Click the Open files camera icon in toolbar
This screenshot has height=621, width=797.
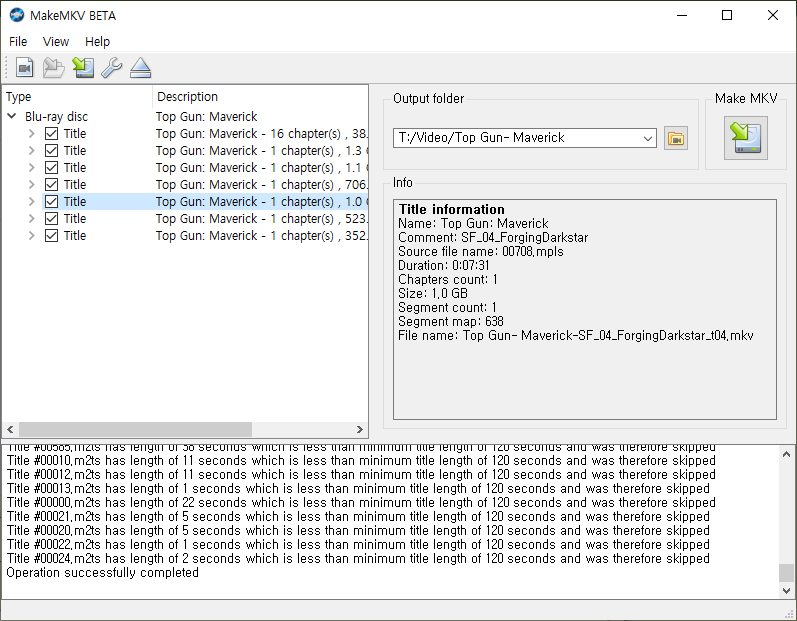[x=24, y=68]
